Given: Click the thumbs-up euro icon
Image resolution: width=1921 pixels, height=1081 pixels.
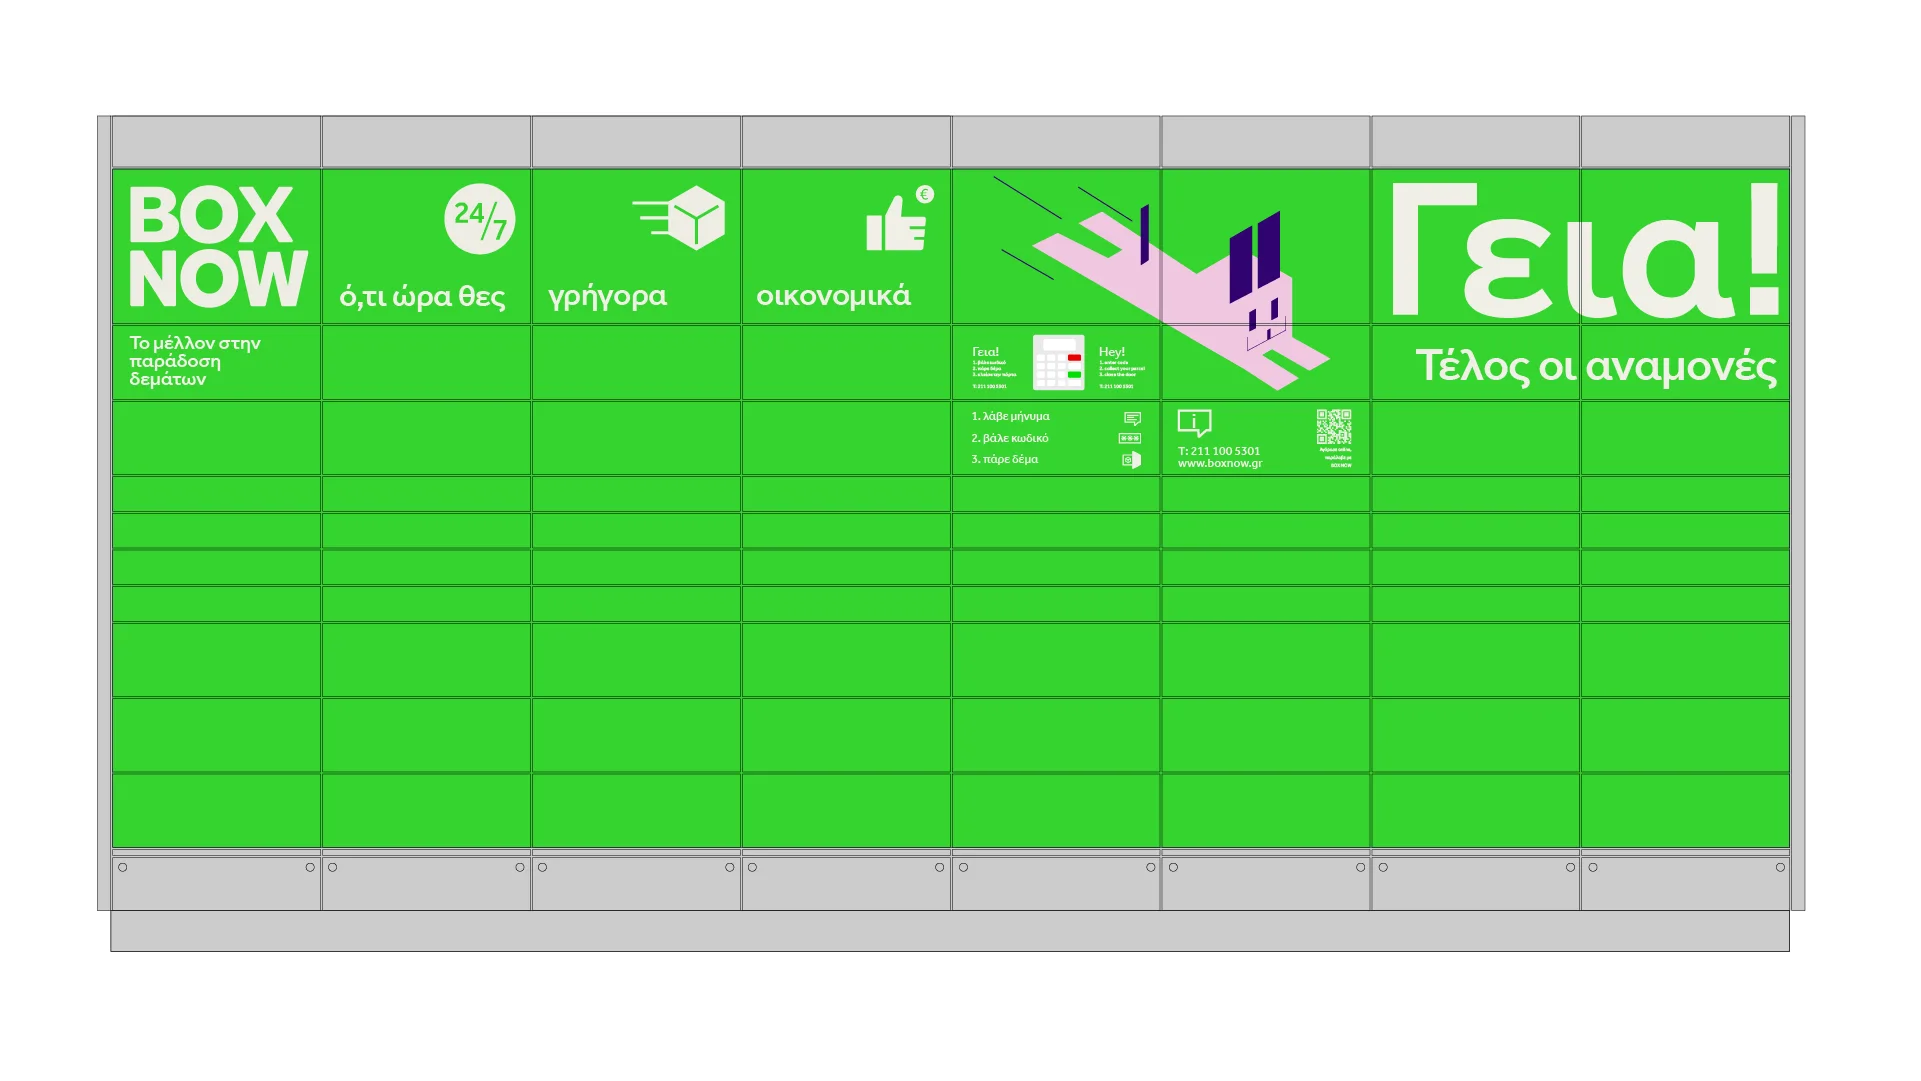Looking at the screenshot, I should [x=898, y=219].
